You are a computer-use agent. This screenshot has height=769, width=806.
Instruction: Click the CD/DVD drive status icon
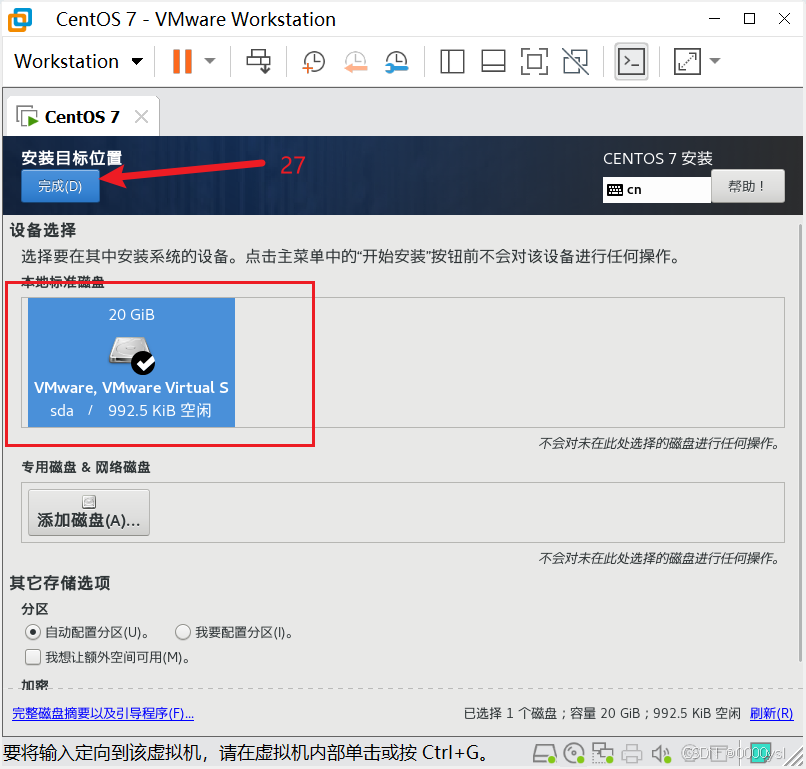pyautogui.click(x=574, y=754)
